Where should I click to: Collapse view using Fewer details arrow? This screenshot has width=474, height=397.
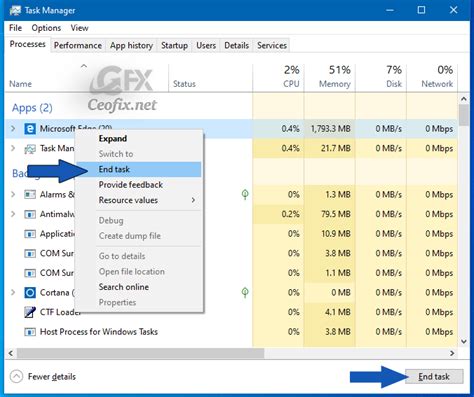tap(16, 377)
